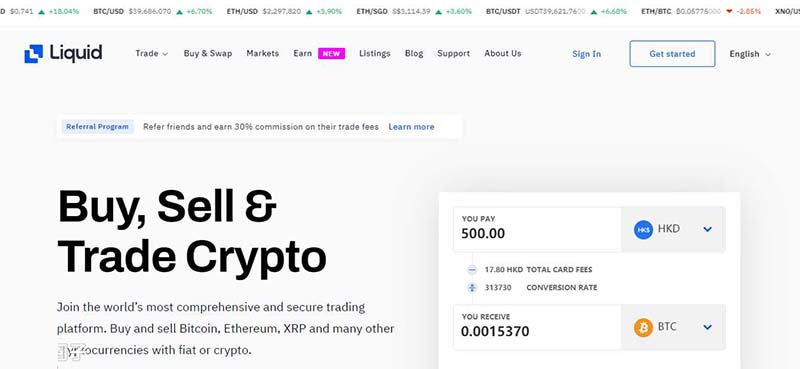Expand the BTC receive currency selector
Viewport: 800px width, 369px height.
point(707,327)
